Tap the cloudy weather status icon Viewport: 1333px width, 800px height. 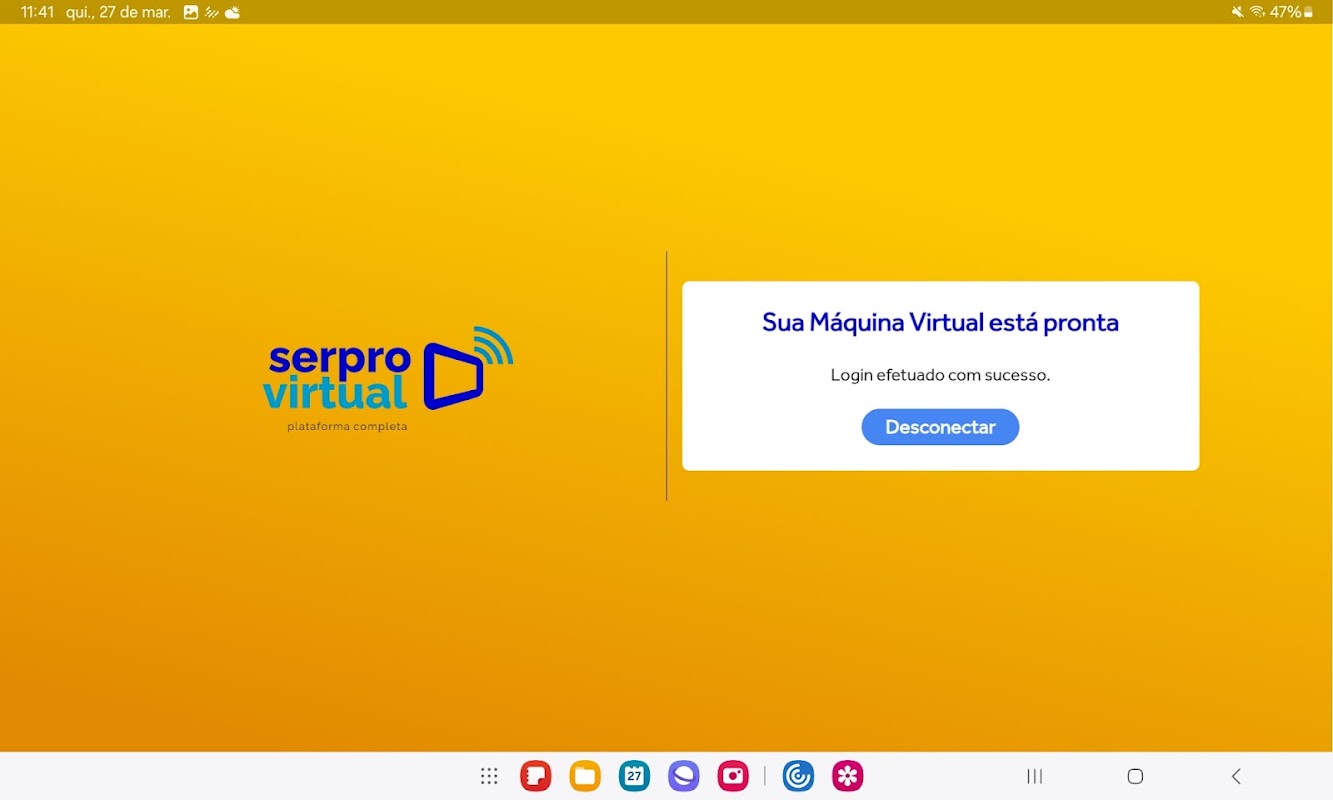coord(232,12)
